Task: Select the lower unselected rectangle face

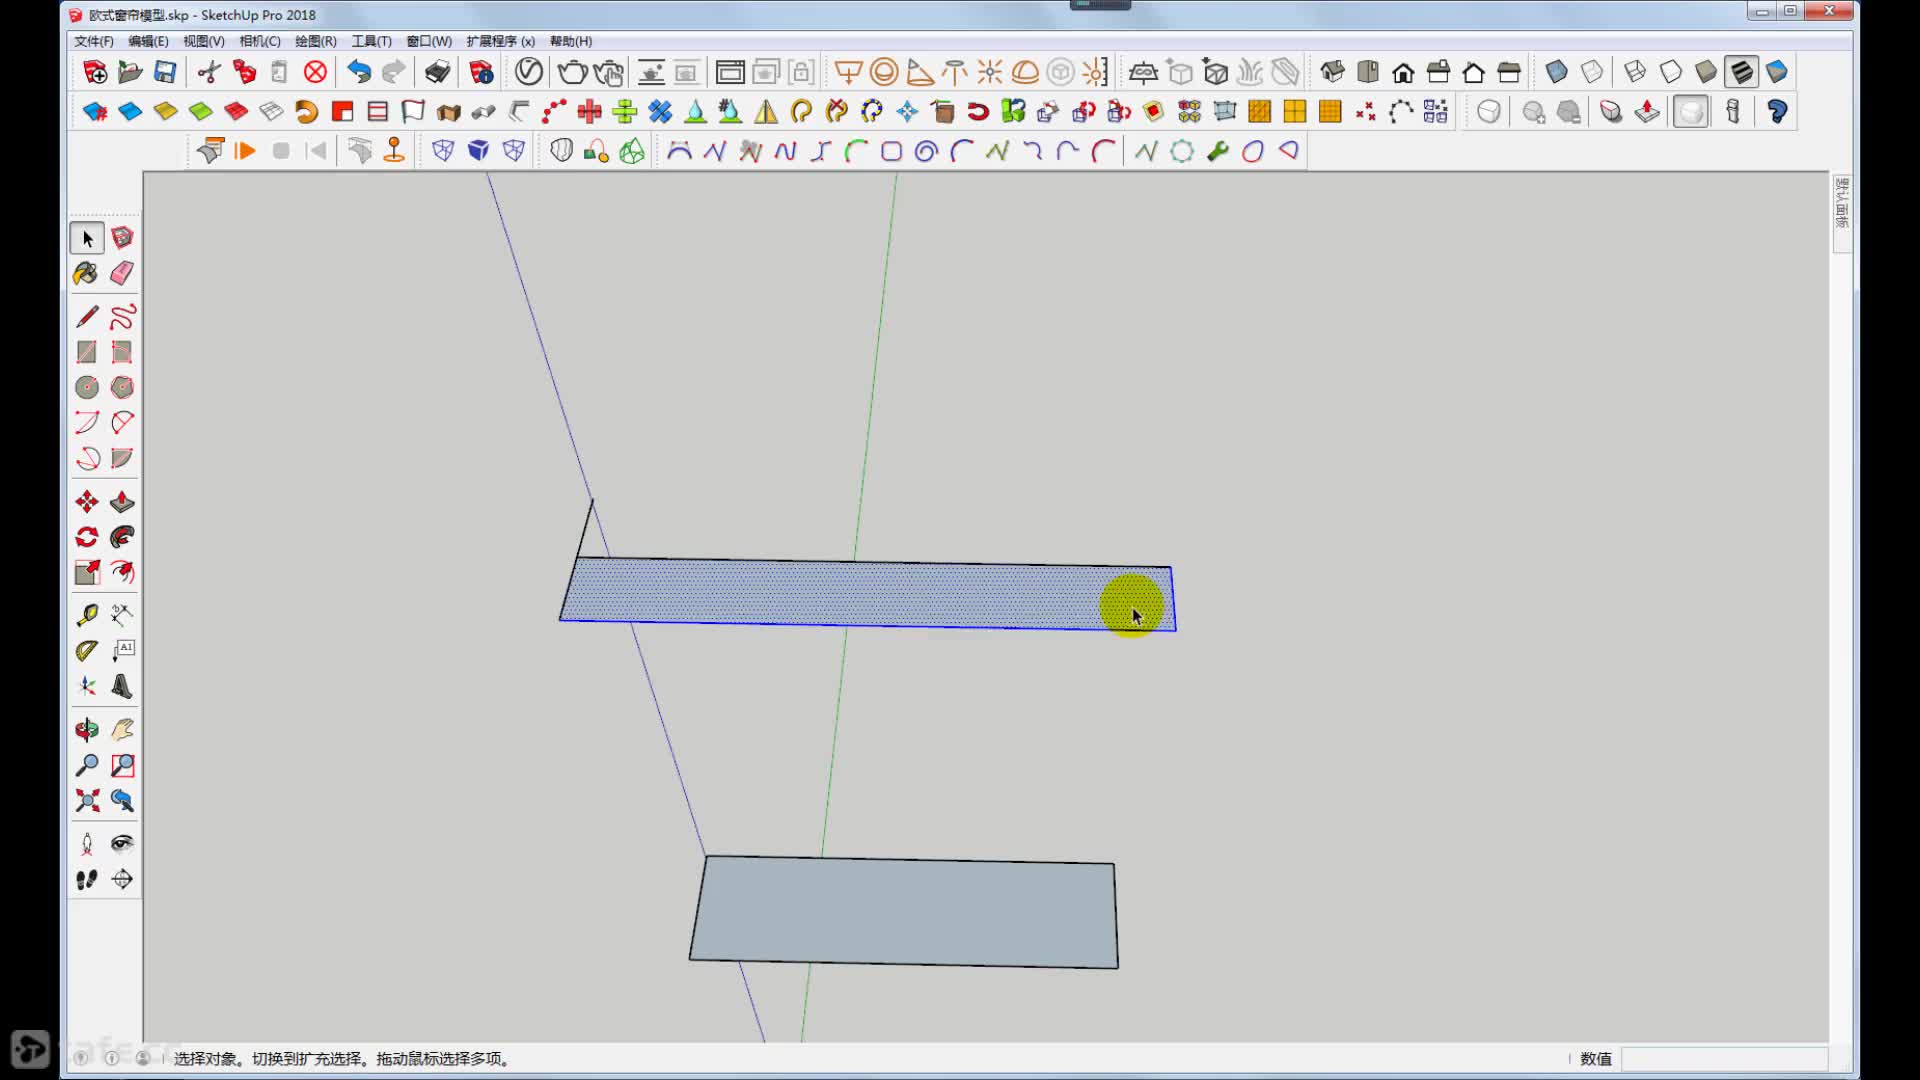Action: pyautogui.click(x=904, y=912)
